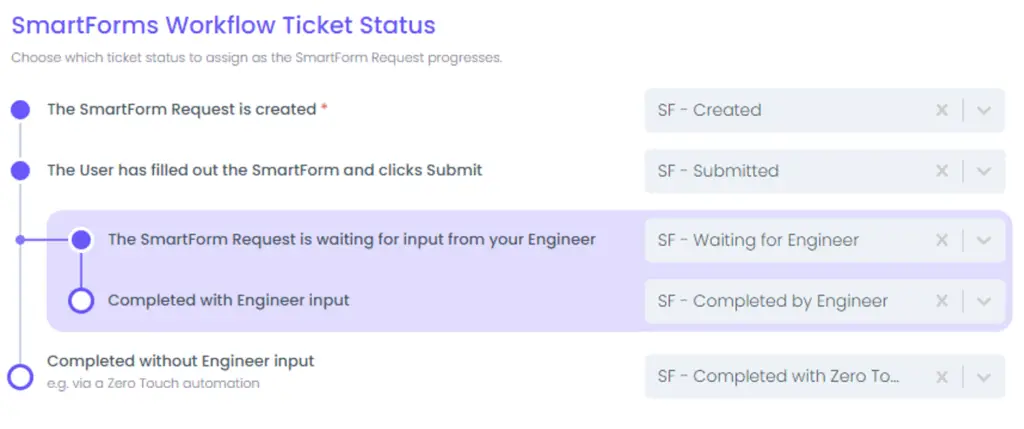Click the SmartForms Workflow Ticket Status heading
The image size is (1024, 429).
[223, 25]
